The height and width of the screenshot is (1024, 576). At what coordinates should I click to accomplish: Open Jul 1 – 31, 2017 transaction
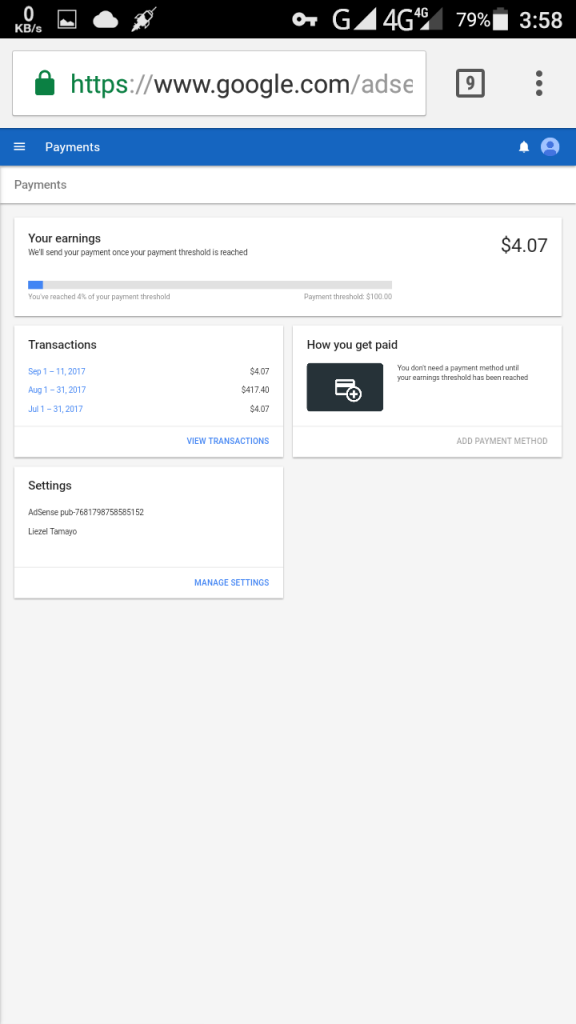(56, 409)
